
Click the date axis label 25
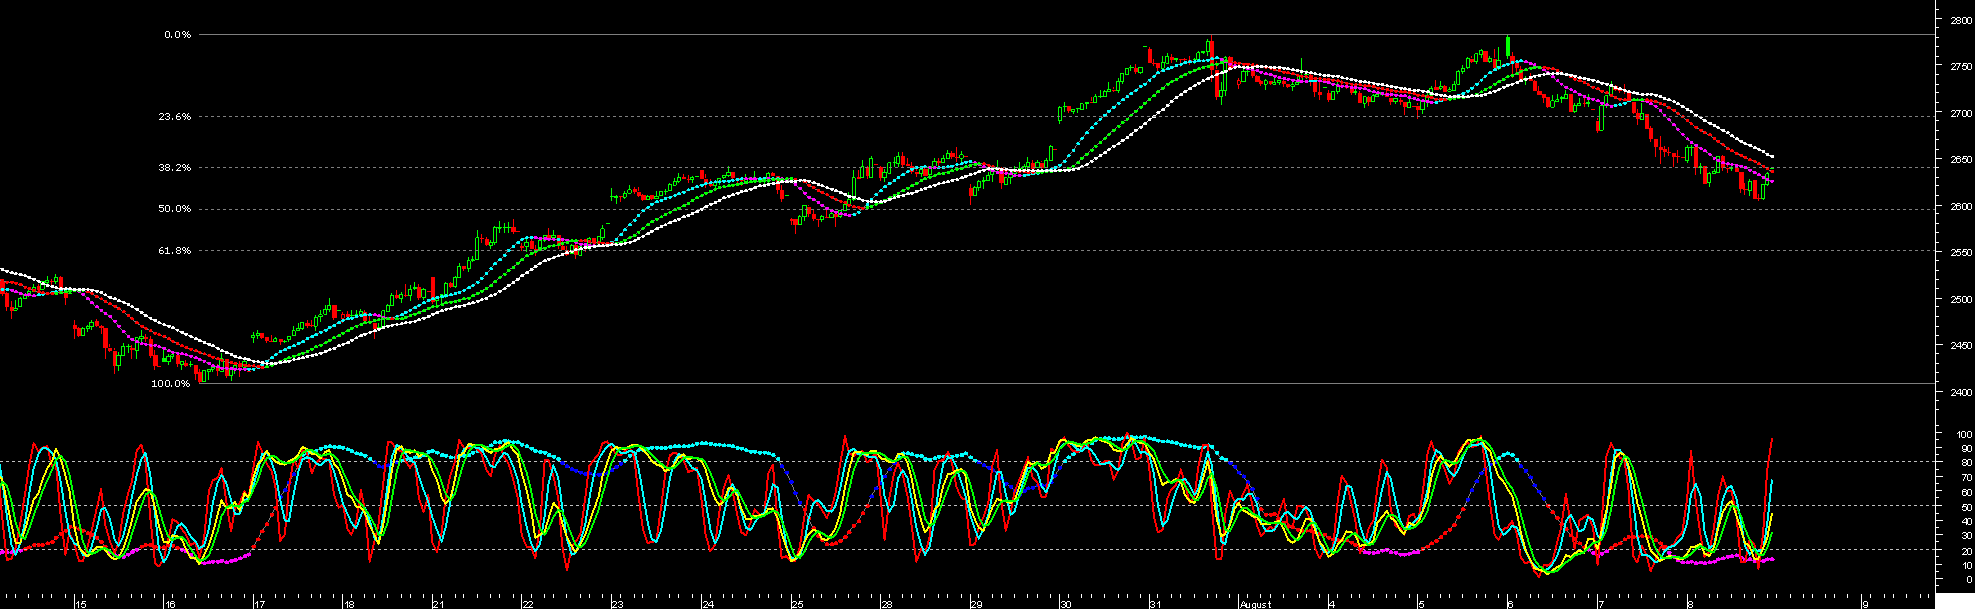pos(796,604)
